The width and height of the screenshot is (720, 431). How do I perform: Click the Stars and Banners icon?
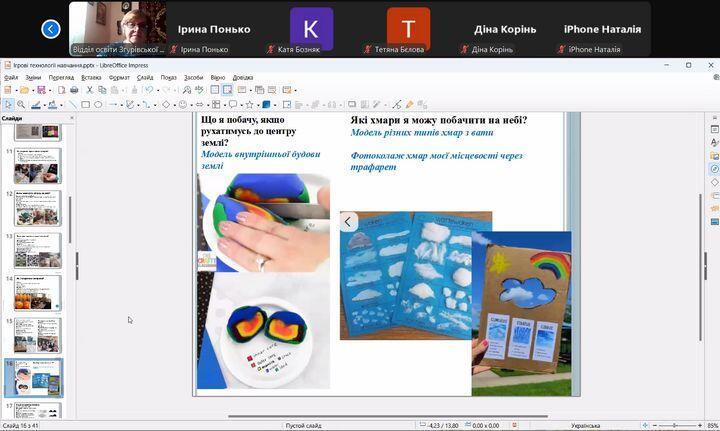249,105
